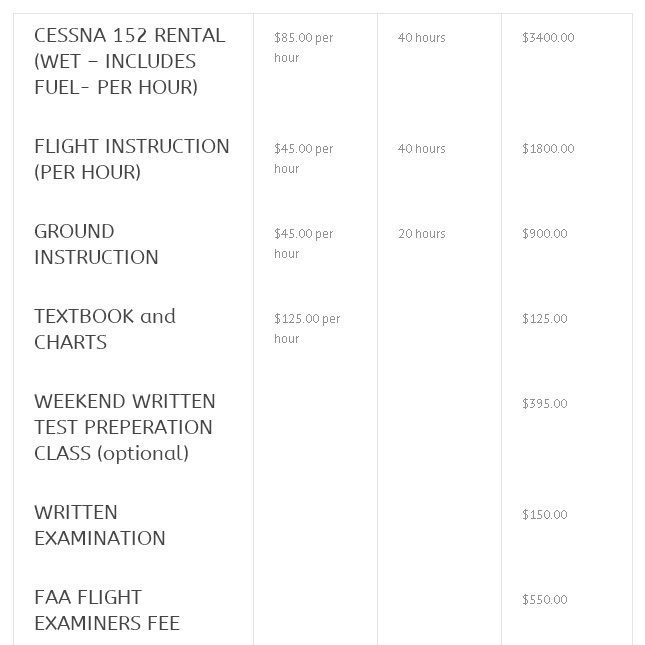Viewport: 645px width, 645px height.
Task: Click the Ground Instruction row label
Action: tap(96, 244)
